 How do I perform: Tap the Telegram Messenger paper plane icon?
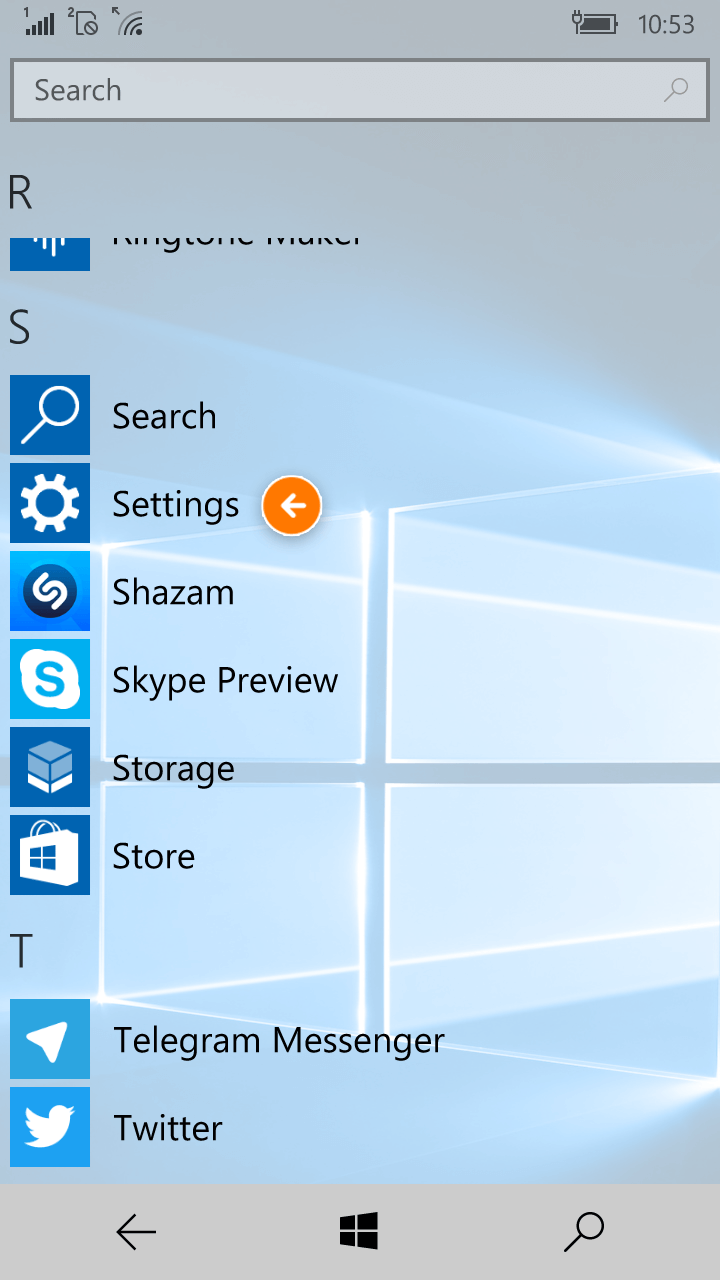click(50, 1039)
